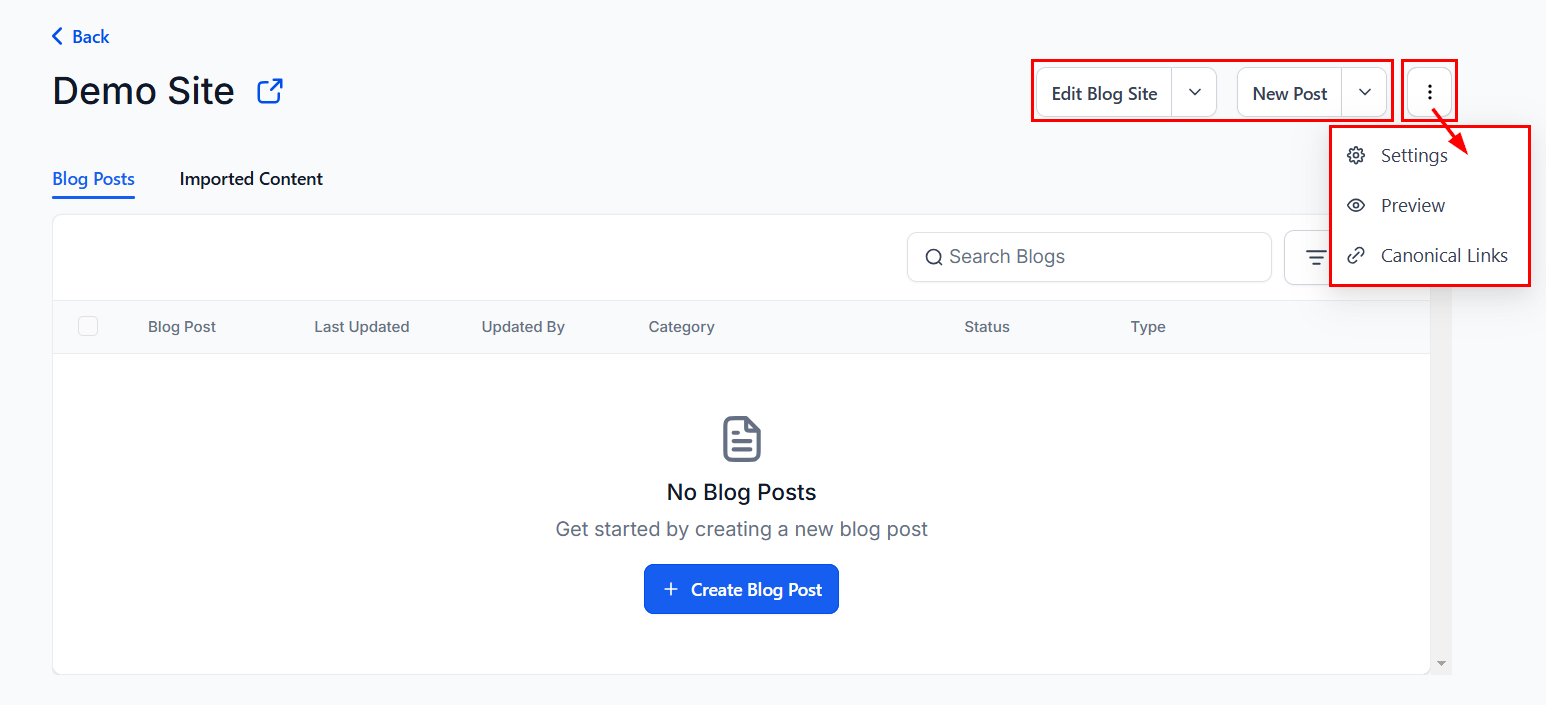Screen dimensions: 1546x705
Task: Choose Settings from the options menu
Action: coord(1430,155)
